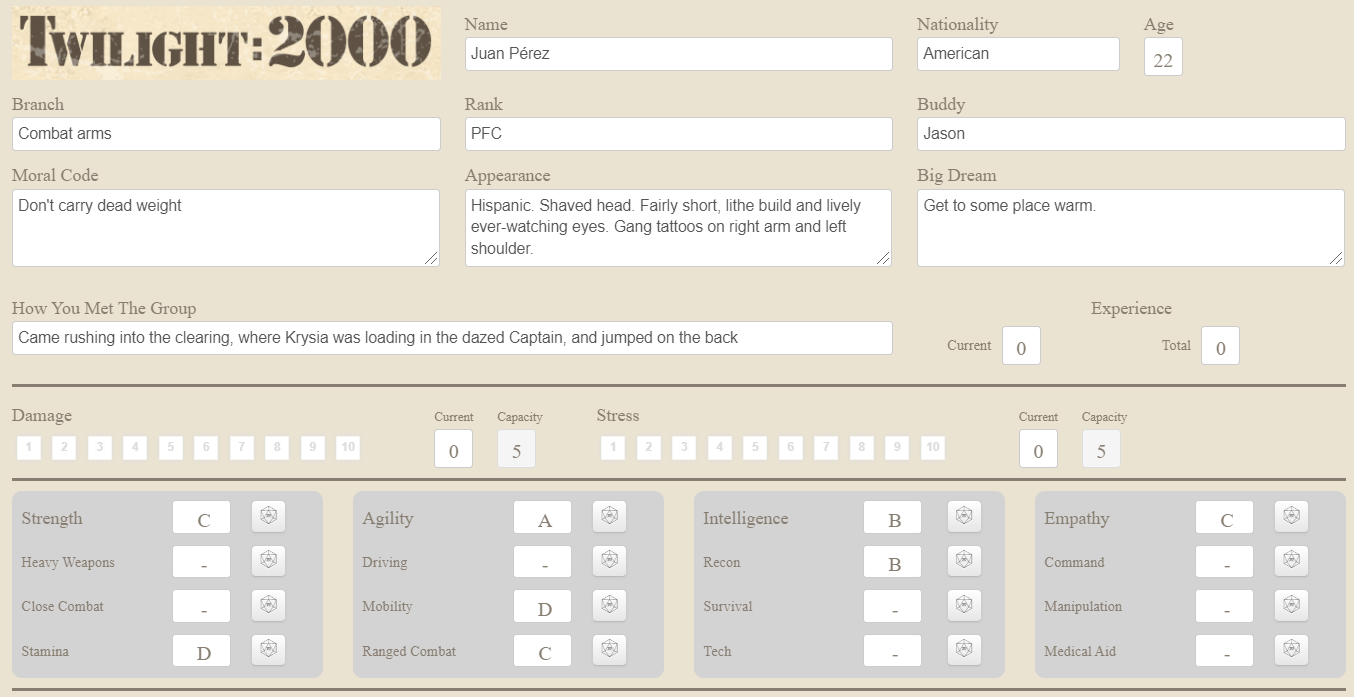This screenshot has width=1354, height=697.
Task: Roll the Recon skill dice
Action: point(963,561)
